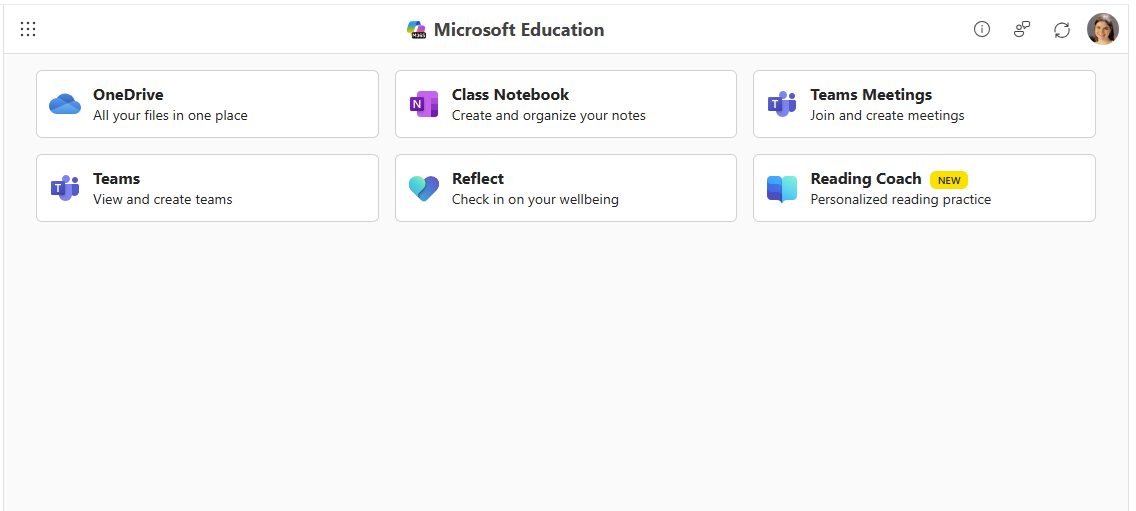Click the purple icon on Teams card
1136x511 pixels.
(65, 188)
